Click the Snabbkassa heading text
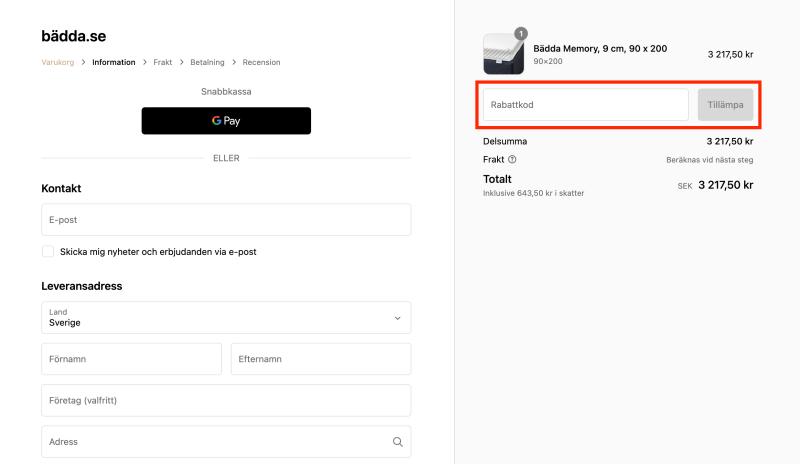 226,92
